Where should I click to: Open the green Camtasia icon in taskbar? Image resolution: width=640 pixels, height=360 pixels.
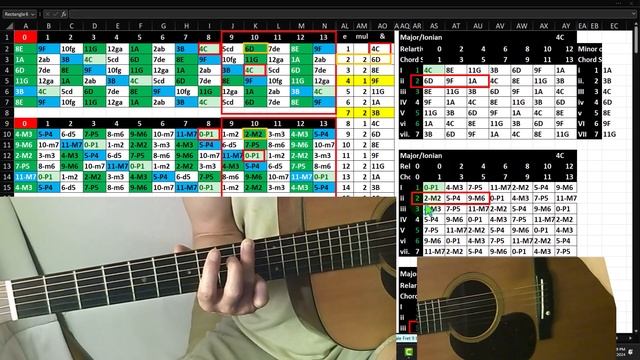(x=408, y=352)
